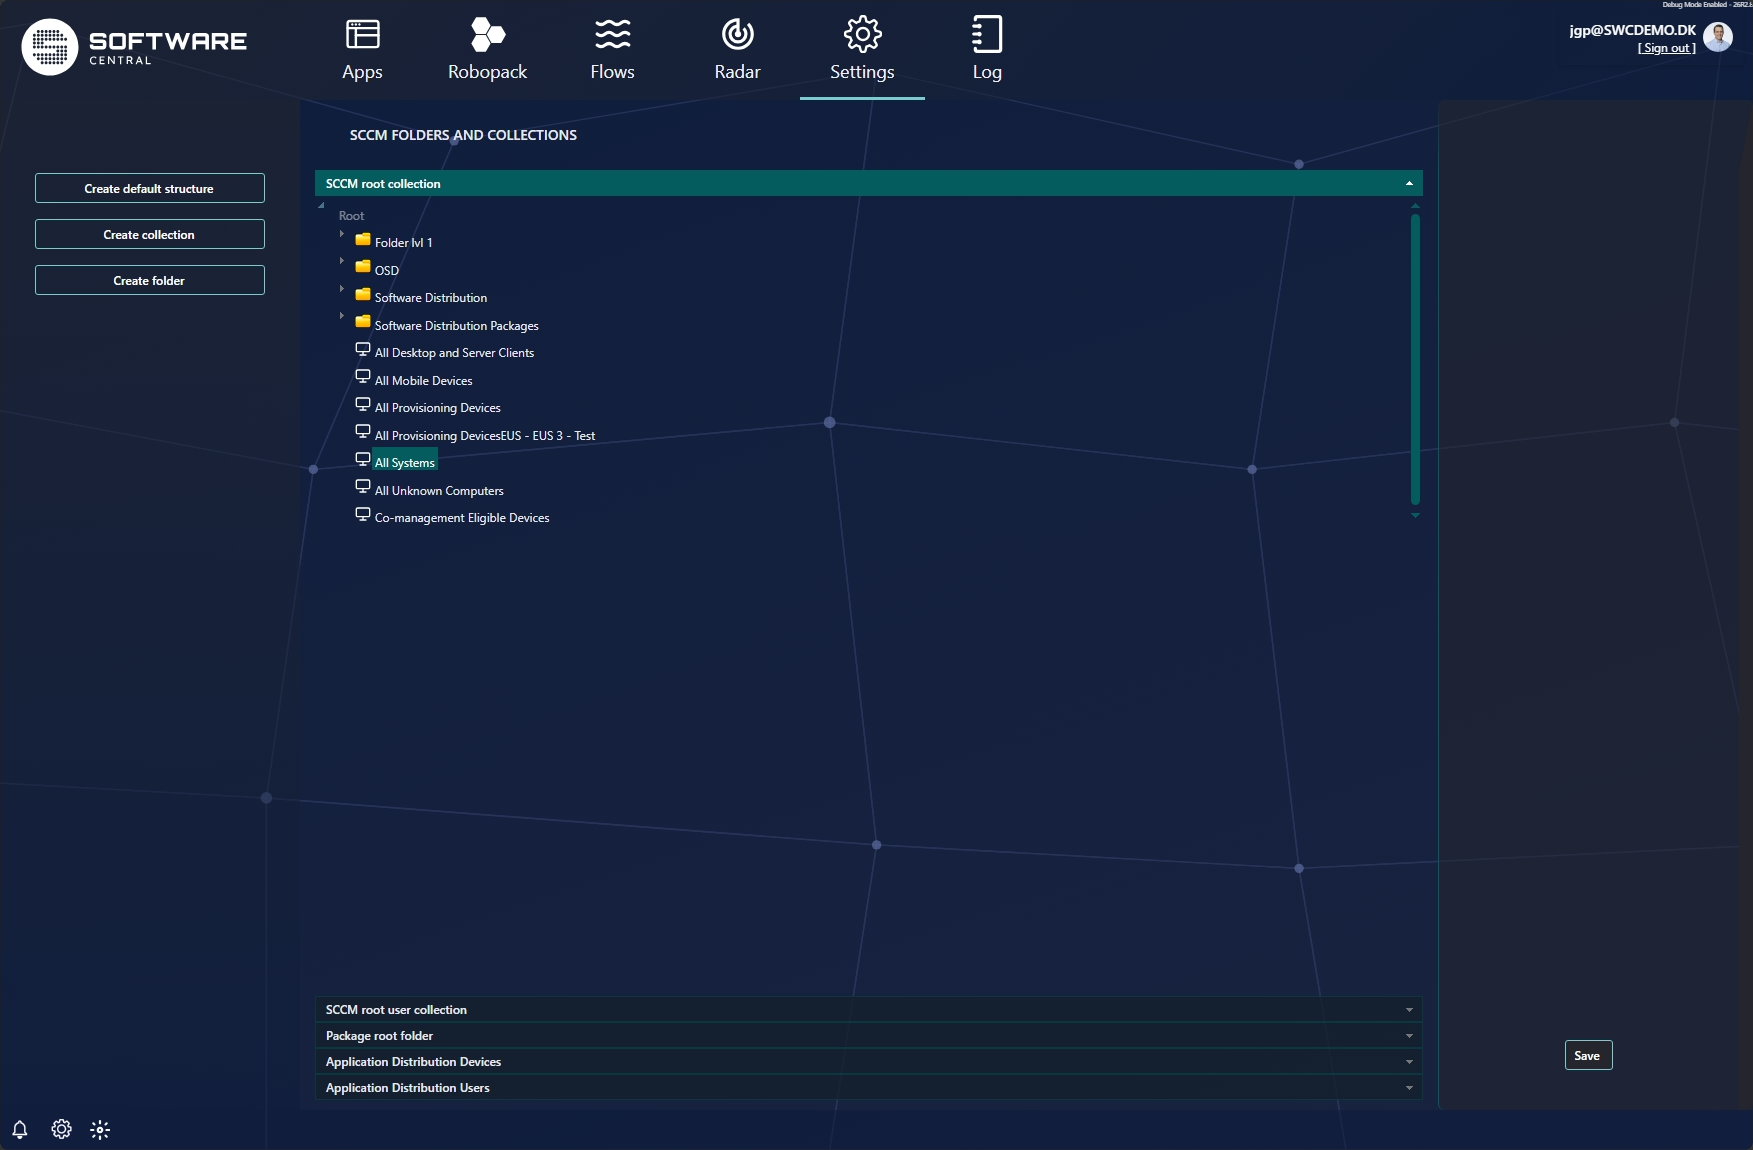Switch to the Log tab label
Screen dimensions: 1753x1150
click(987, 72)
